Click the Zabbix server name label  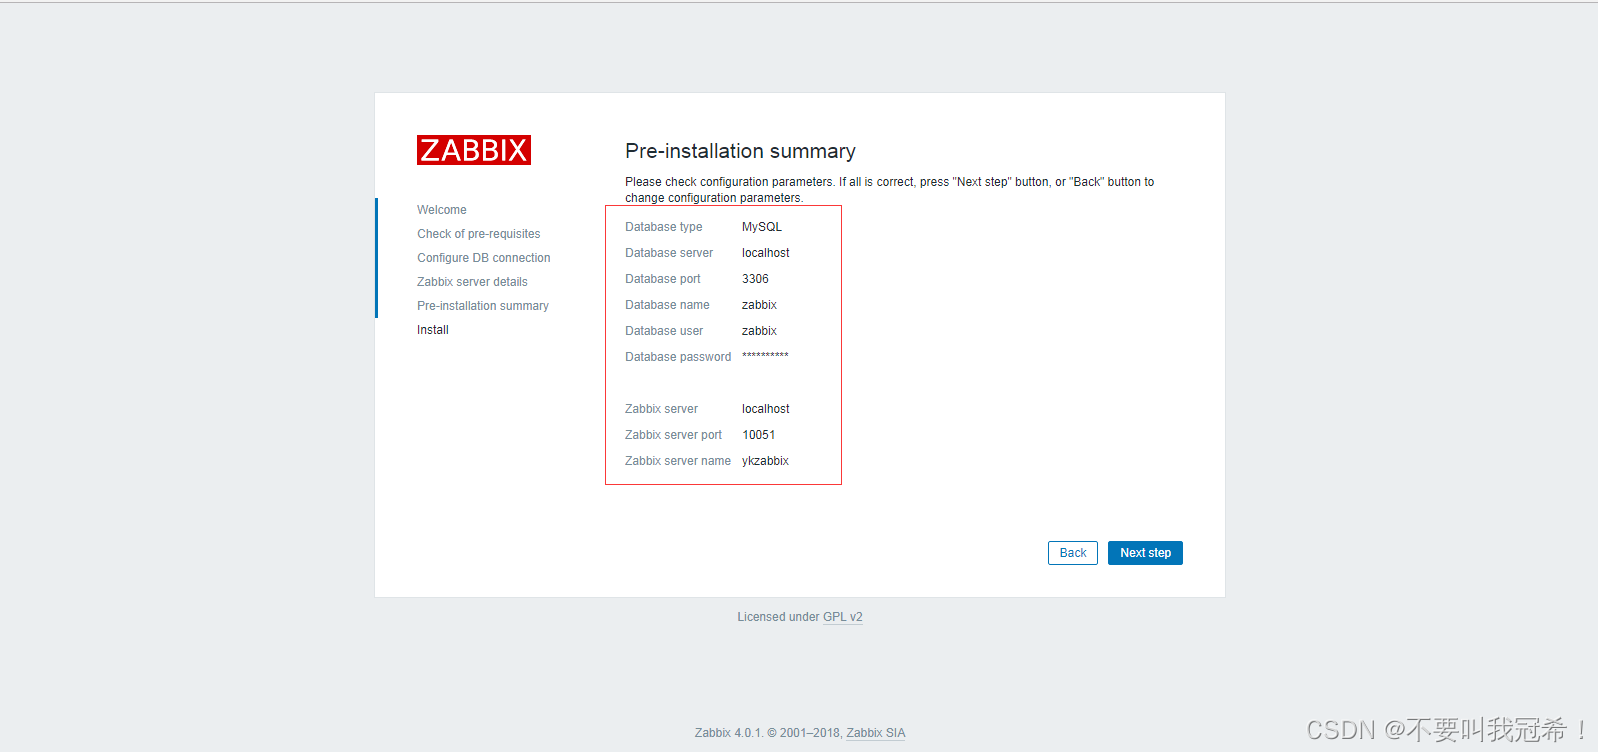coord(678,461)
